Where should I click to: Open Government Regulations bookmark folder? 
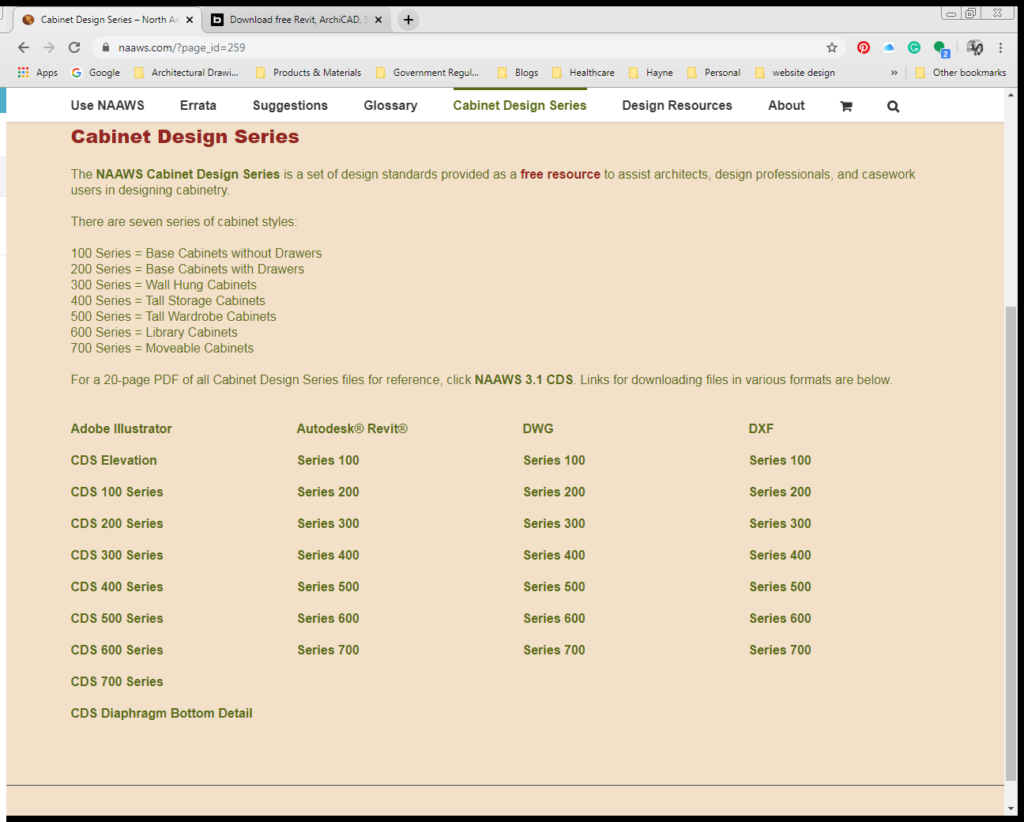click(428, 72)
